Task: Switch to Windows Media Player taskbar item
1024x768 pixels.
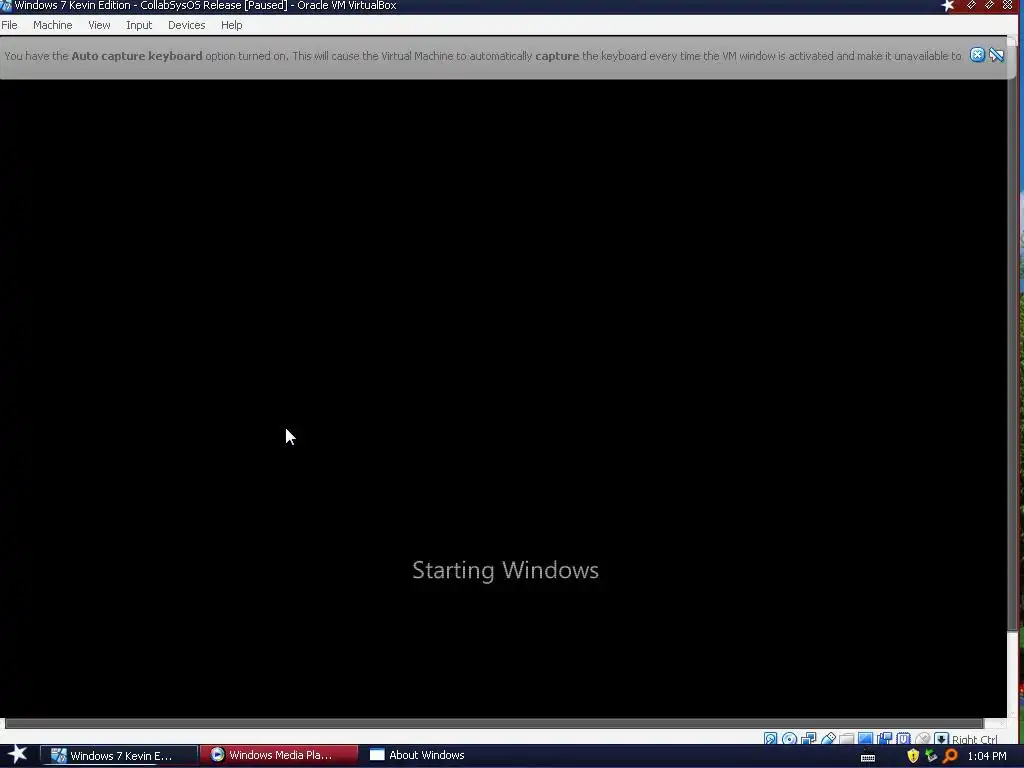Action: (x=279, y=755)
